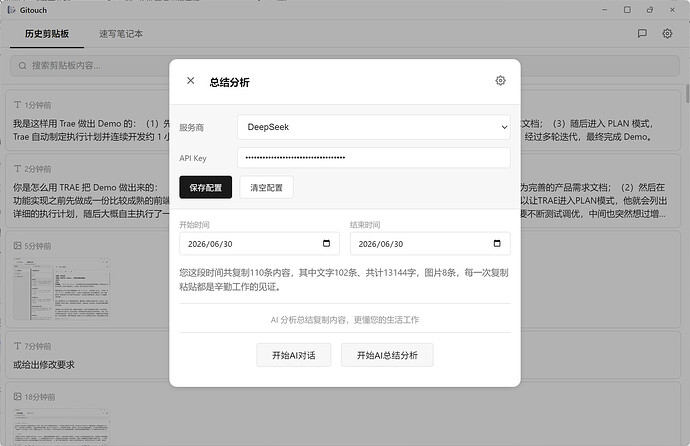Open the chat bubble icon in header
This screenshot has height=446, width=690.
pyautogui.click(x=642, y=33)
